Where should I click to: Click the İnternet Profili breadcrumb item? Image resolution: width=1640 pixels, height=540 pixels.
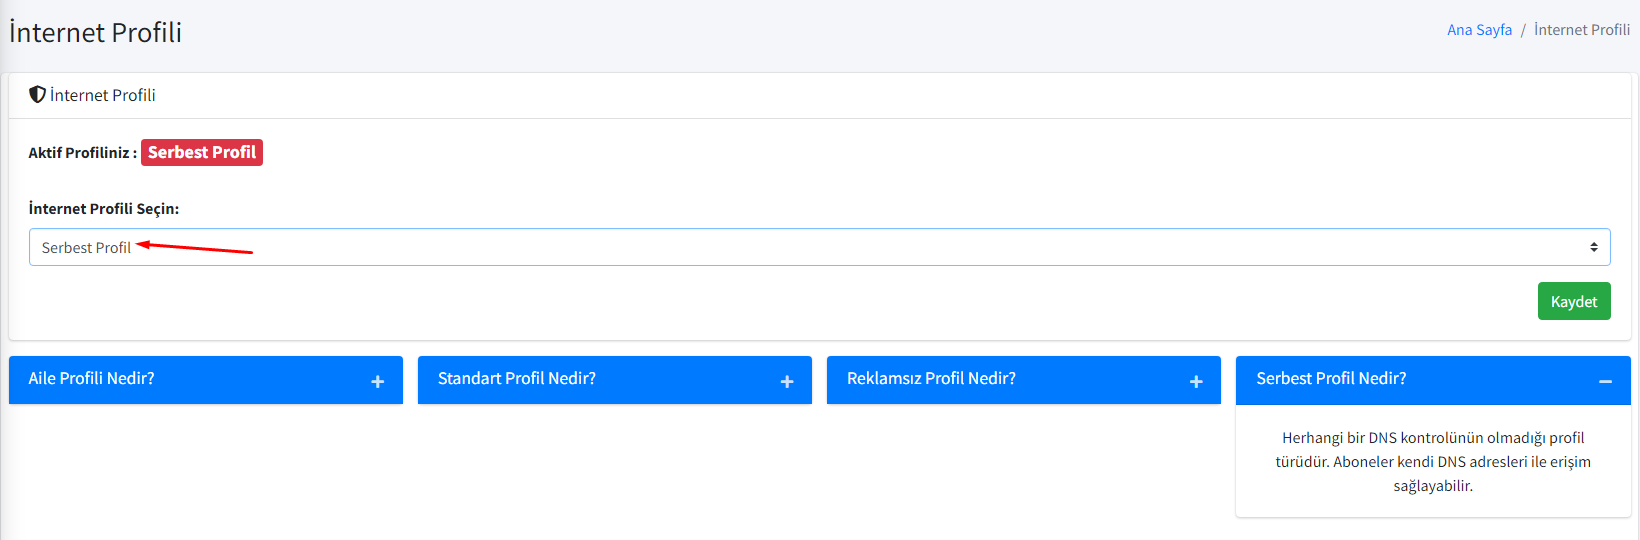(x=1582, y=30)
